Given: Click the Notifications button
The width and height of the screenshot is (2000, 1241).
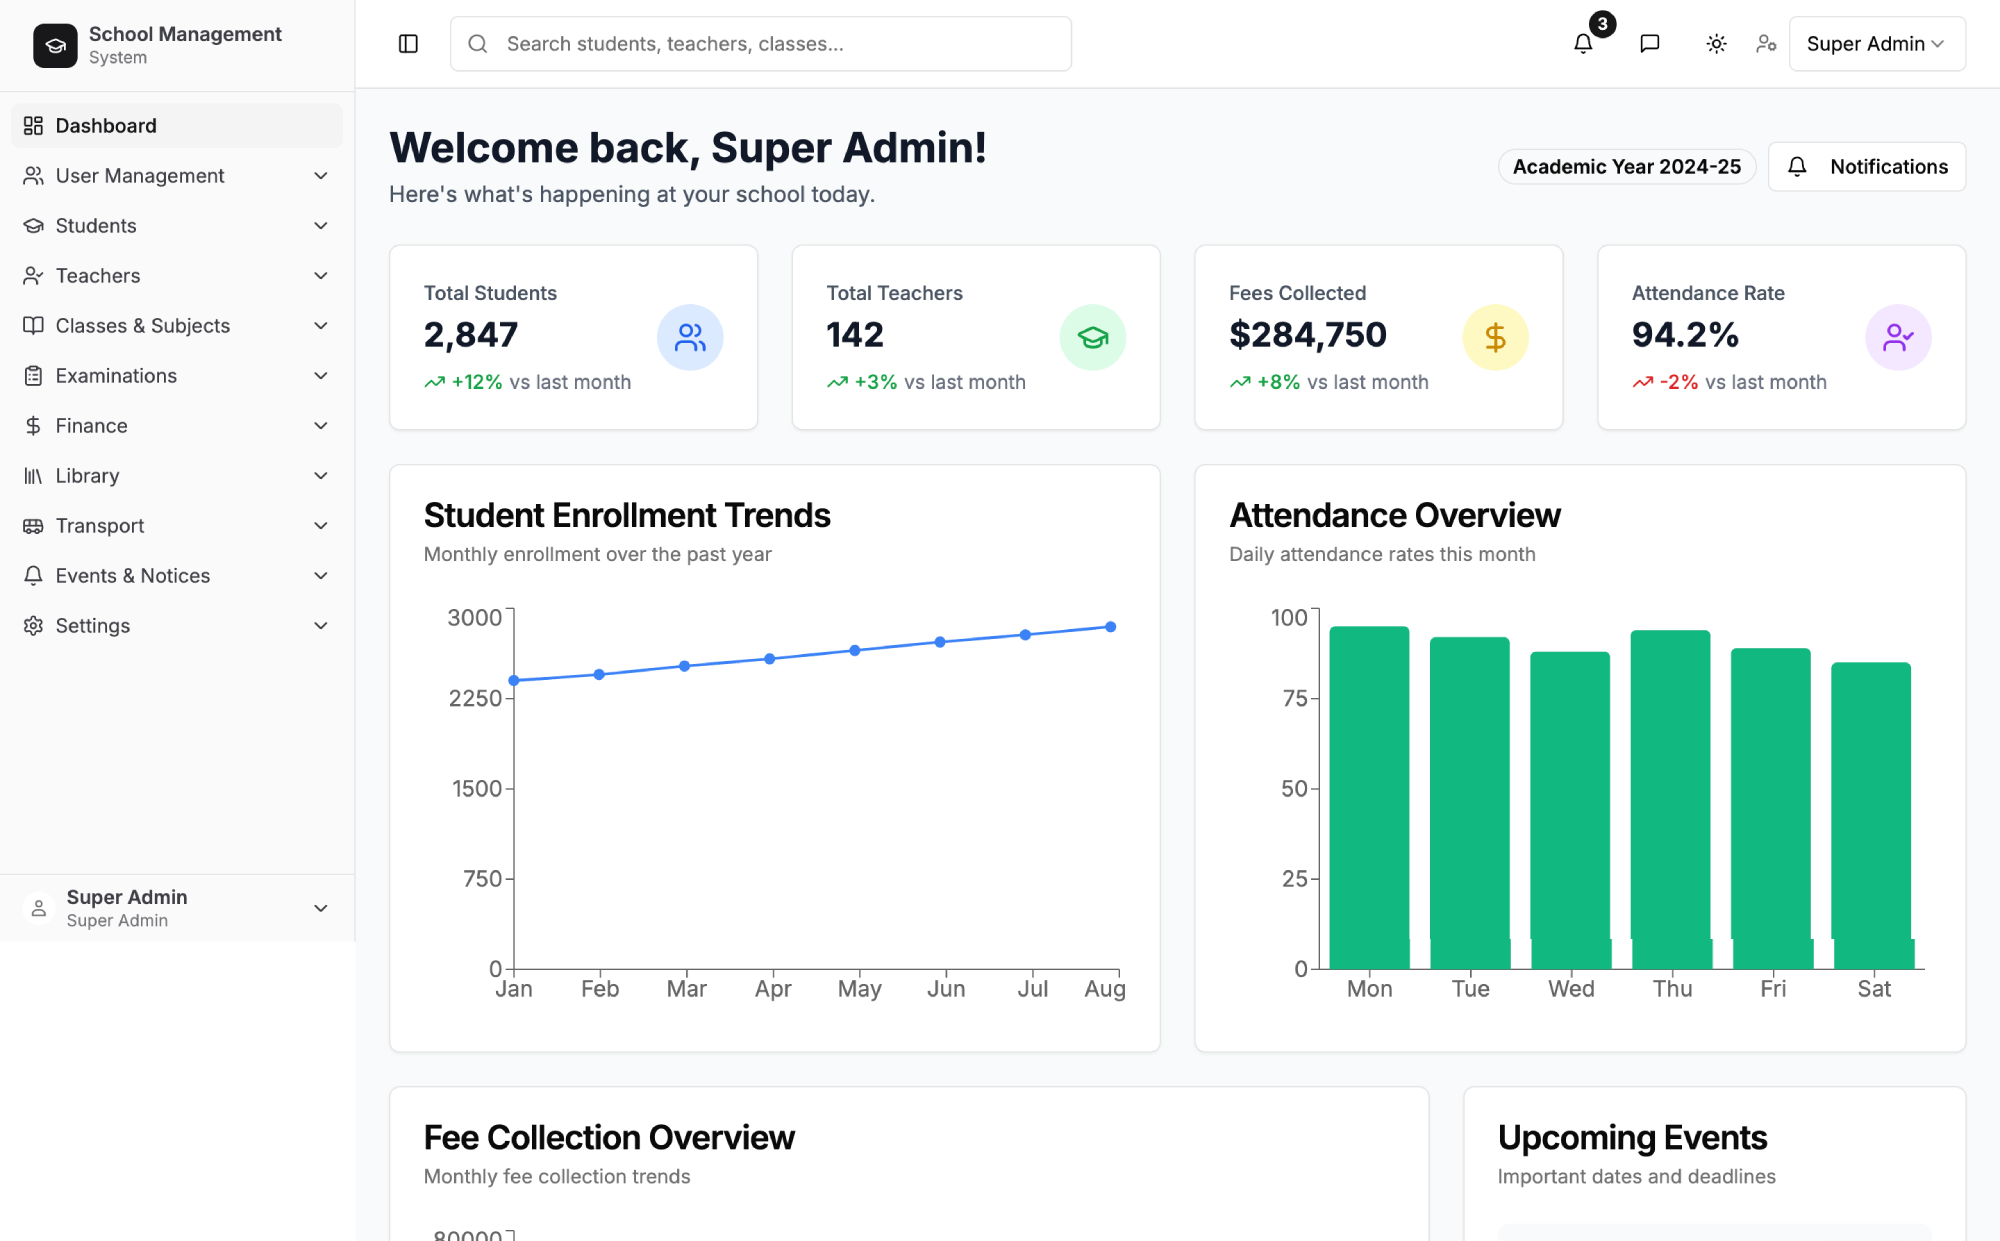Looking at the screenshot, I should [1866, 166].
